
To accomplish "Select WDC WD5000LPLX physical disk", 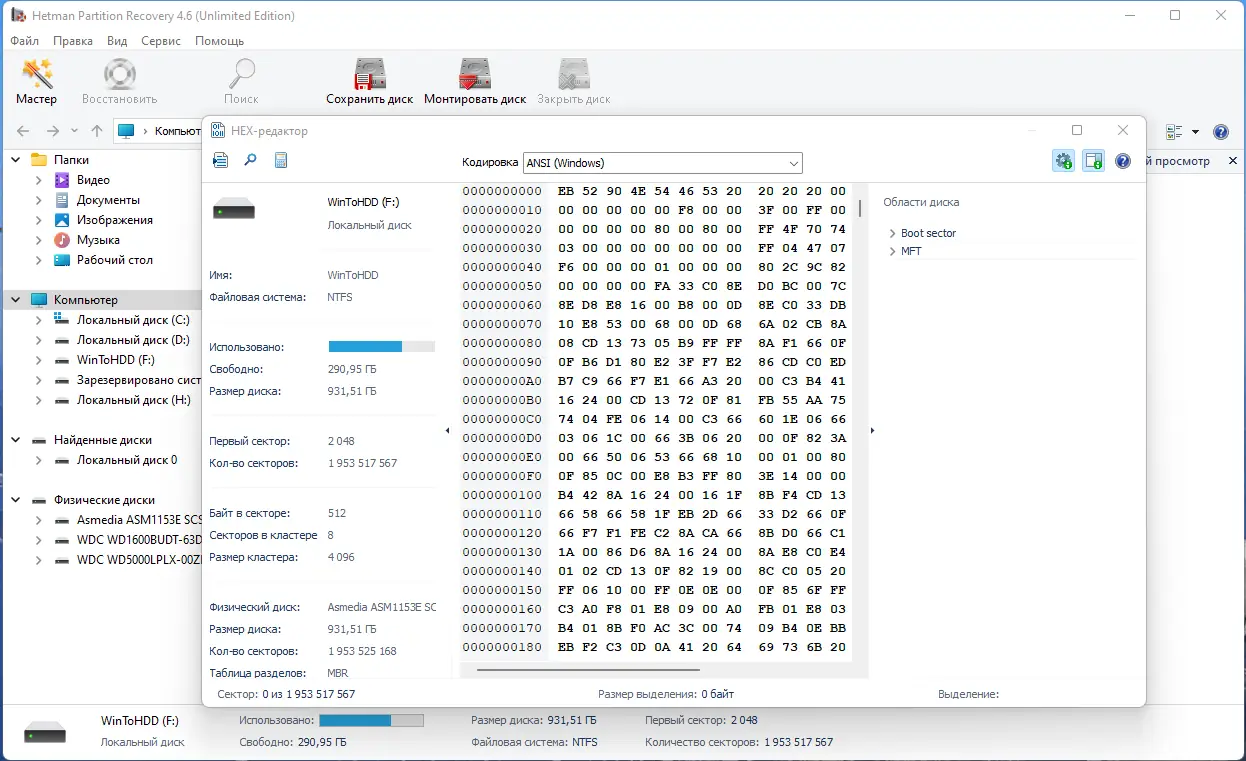I will [x=139, y=560].
